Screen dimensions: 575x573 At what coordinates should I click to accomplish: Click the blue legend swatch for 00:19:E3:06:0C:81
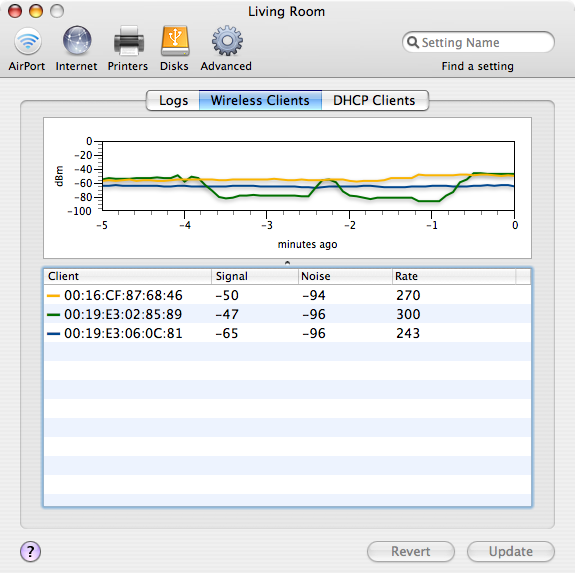click(54, 334)
